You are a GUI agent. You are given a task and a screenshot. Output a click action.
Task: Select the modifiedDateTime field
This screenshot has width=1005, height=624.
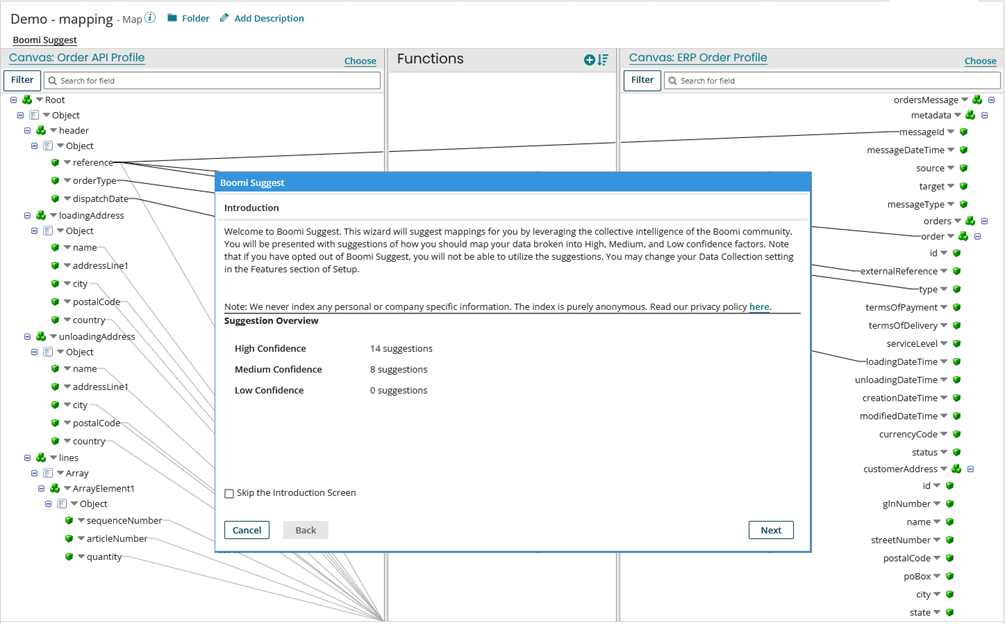[x=898, y=416]
